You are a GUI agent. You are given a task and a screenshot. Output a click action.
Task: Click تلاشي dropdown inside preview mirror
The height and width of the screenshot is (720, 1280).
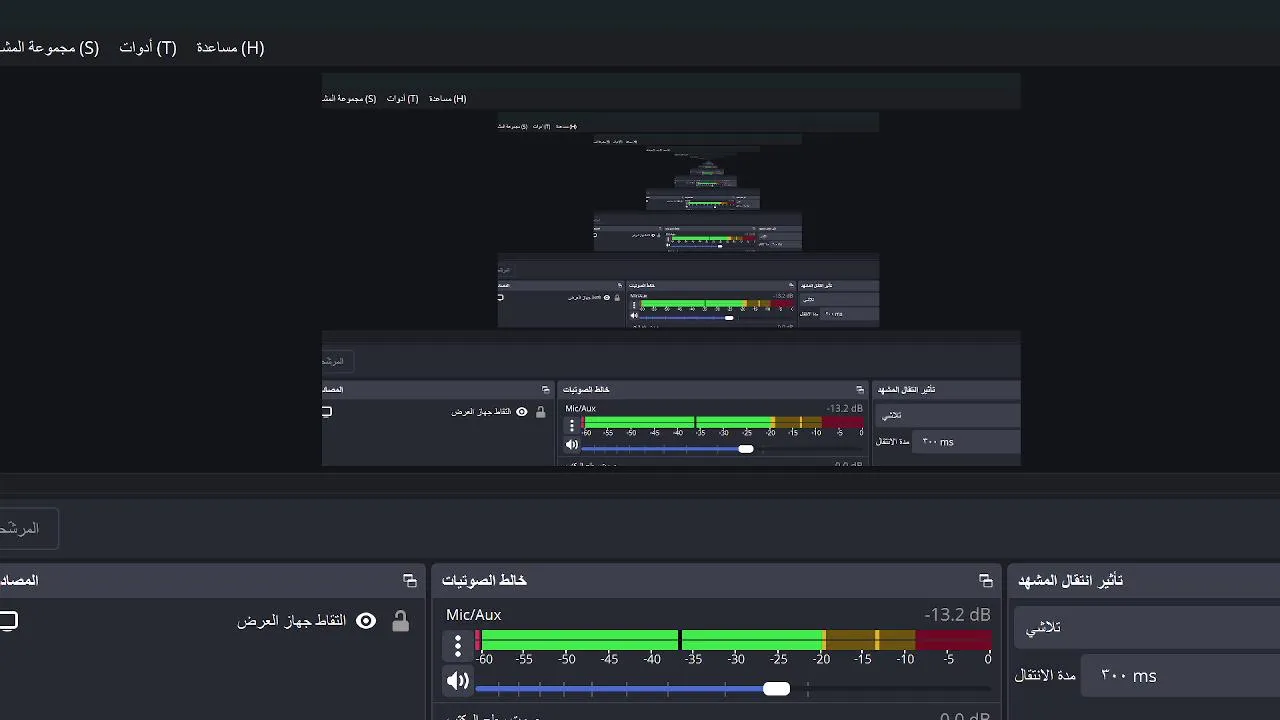pyautogui.click(x=948, y=415)
